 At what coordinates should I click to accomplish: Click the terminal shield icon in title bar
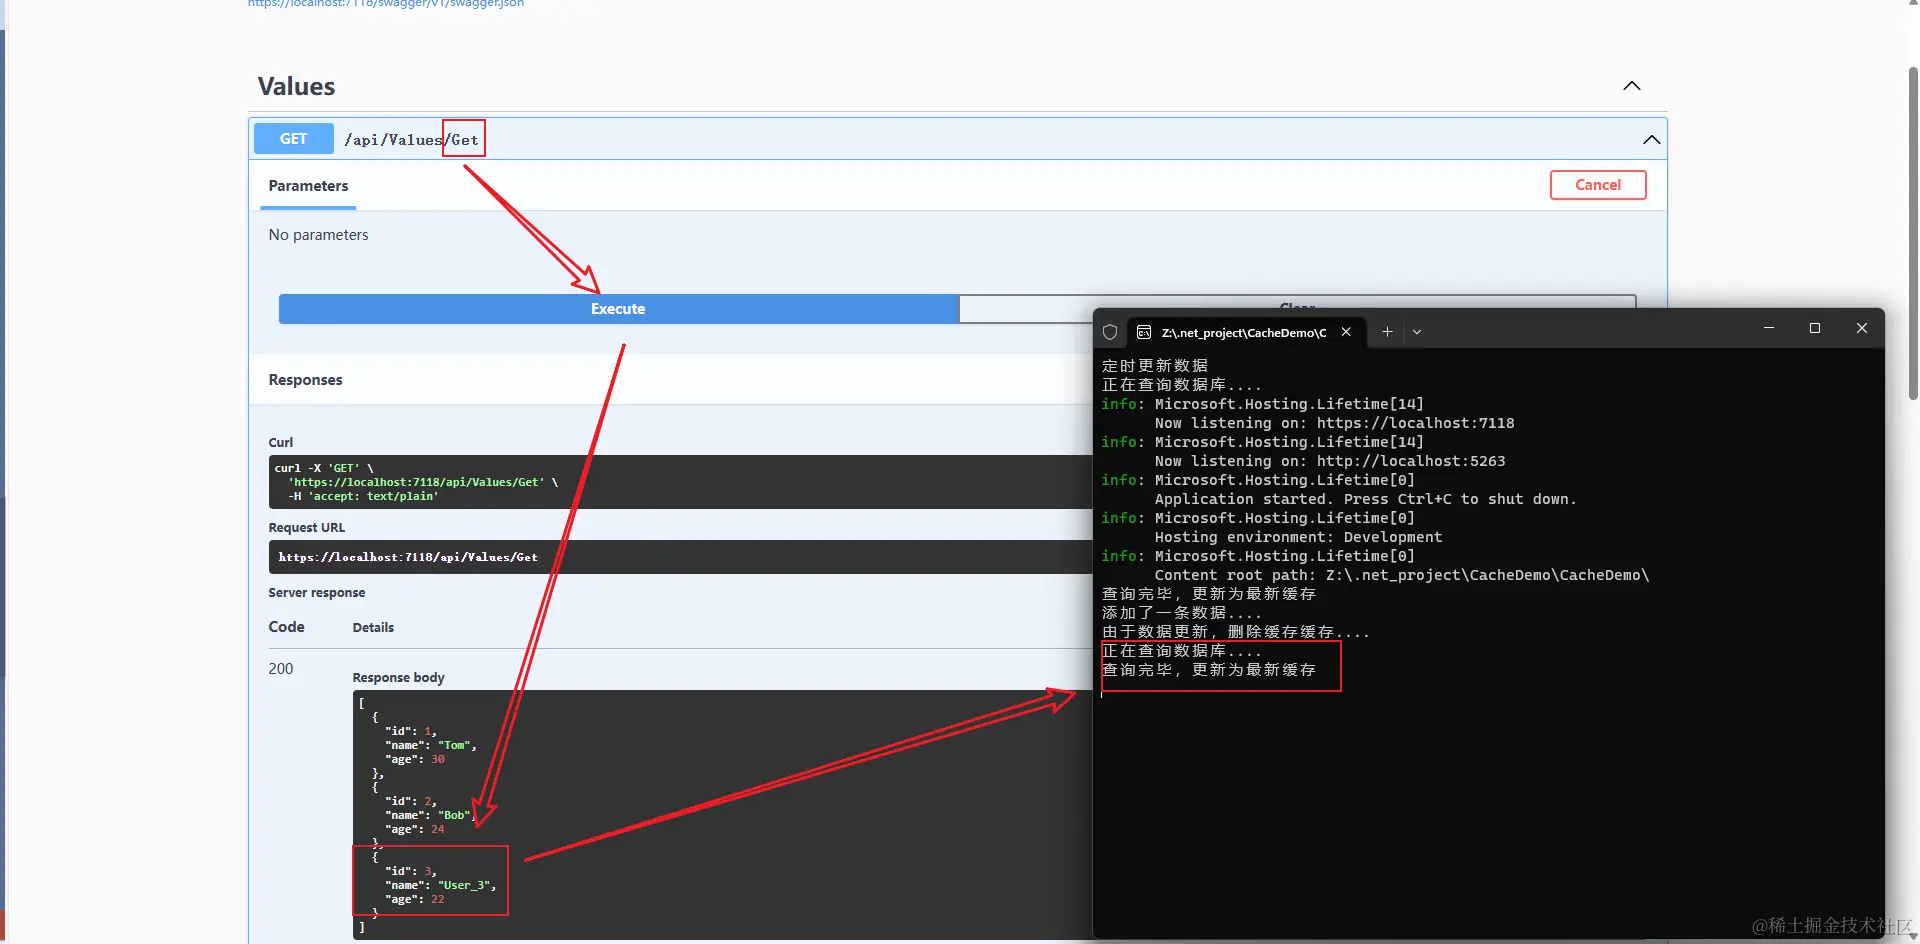(x=1110, y=332)
